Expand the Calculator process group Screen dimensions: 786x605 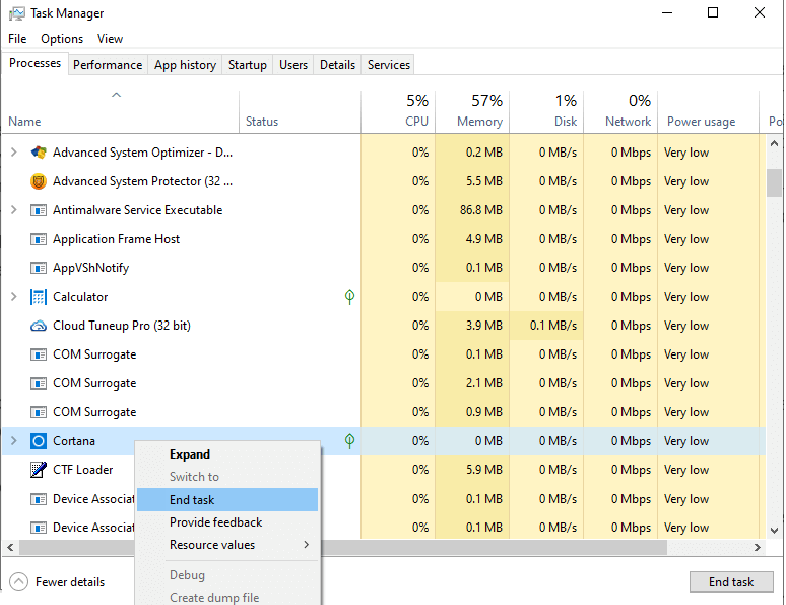(x=14, y=297)
